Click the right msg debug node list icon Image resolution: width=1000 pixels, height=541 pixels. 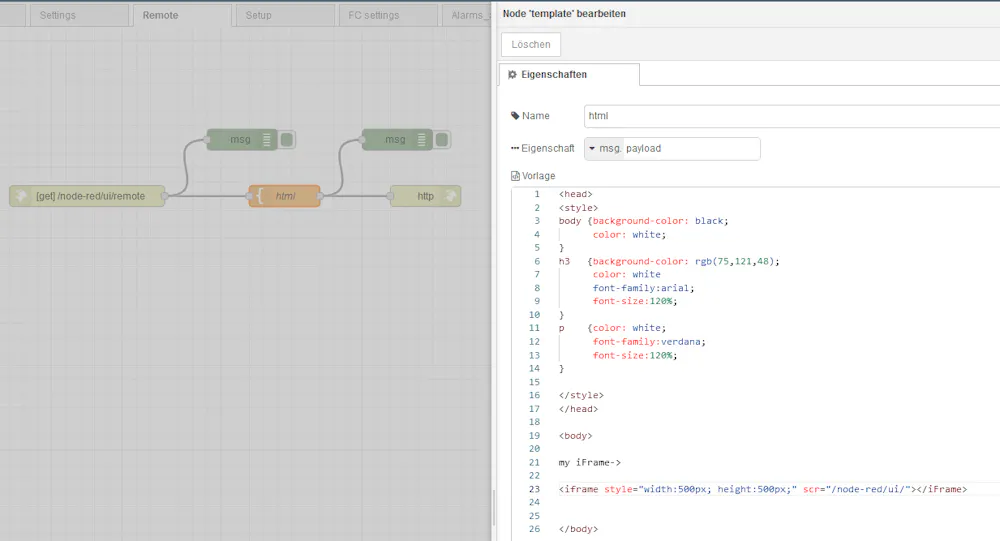[422, 140]
